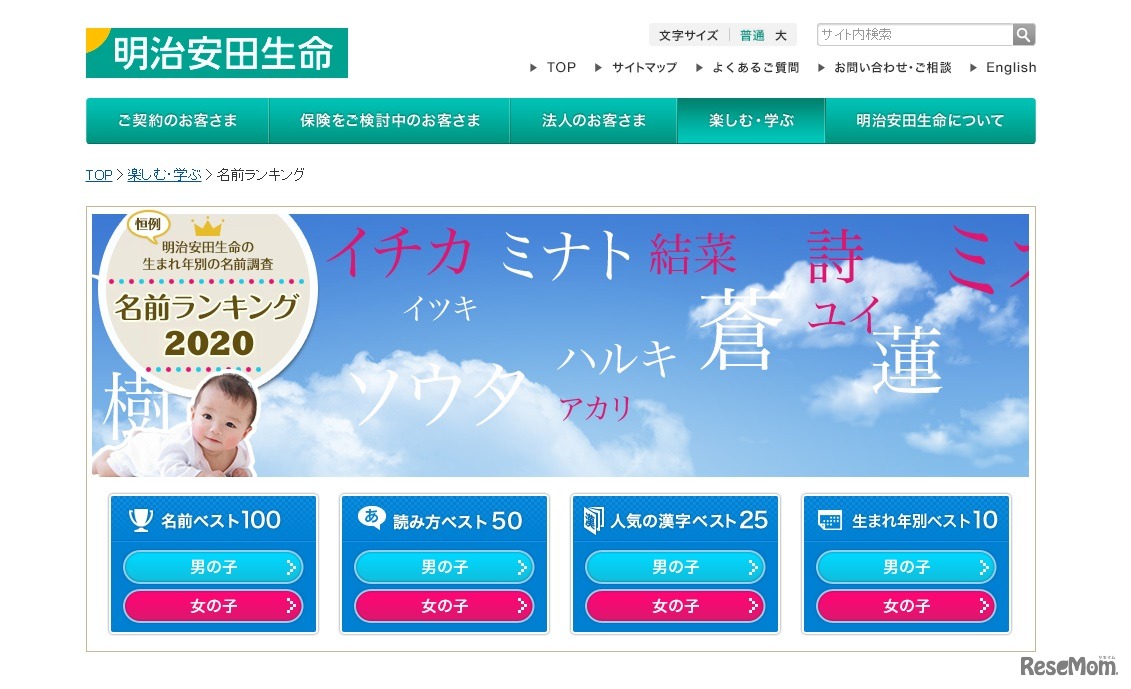
Task: Open 男の子 under 人気の漢字ベスト25
Action: tap(674, 567)
